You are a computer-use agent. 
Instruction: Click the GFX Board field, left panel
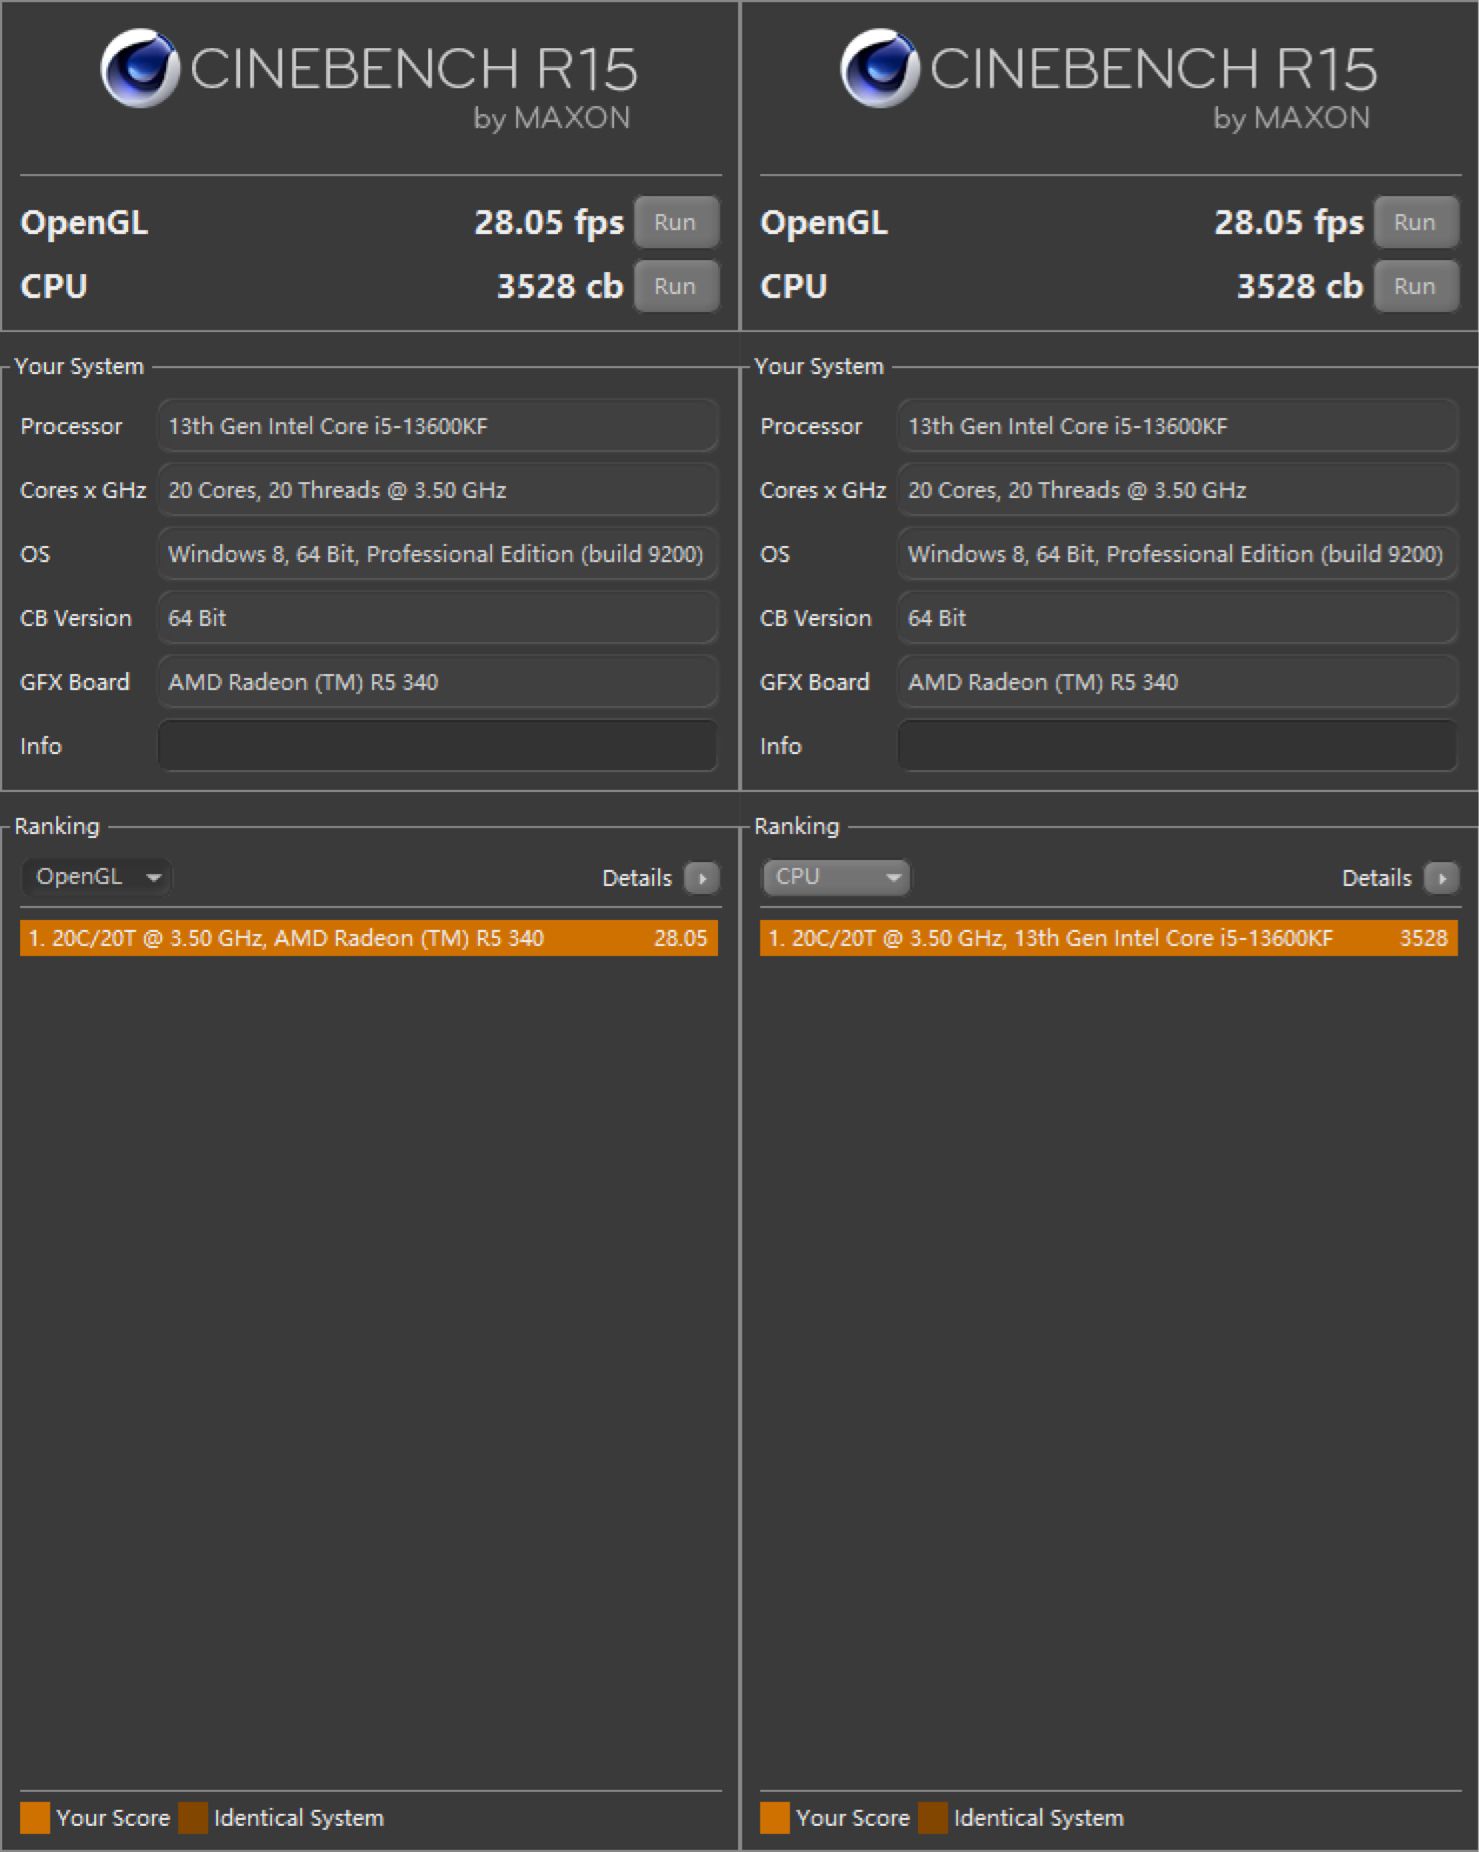tap(438, 682)
